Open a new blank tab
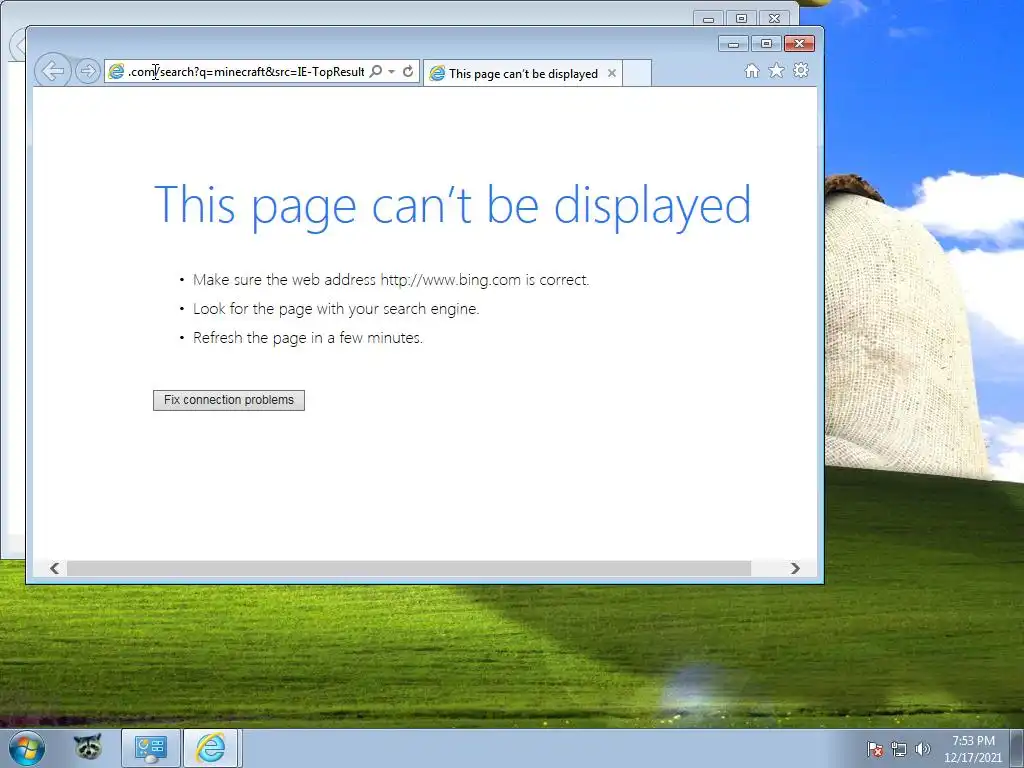The width and height of the screenshot is (1024, 768). pos(637,73)
